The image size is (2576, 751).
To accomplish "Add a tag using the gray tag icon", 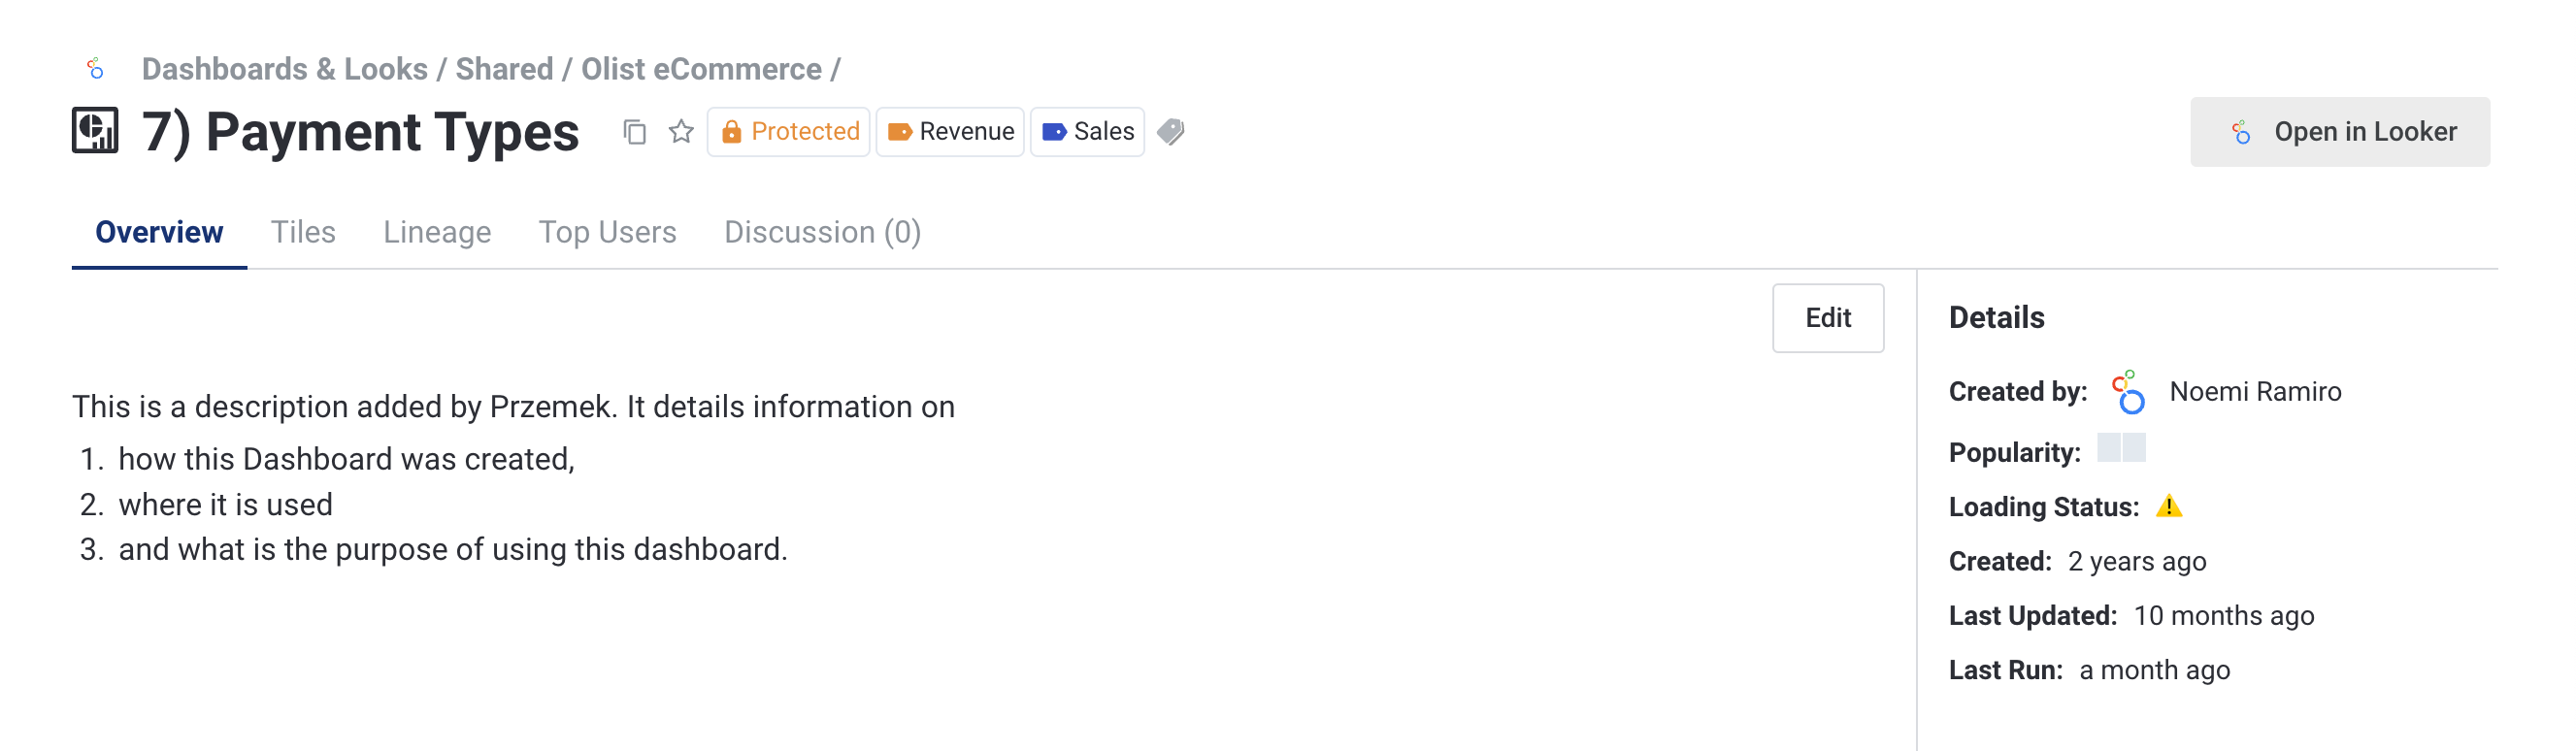I will [1171, 132].
